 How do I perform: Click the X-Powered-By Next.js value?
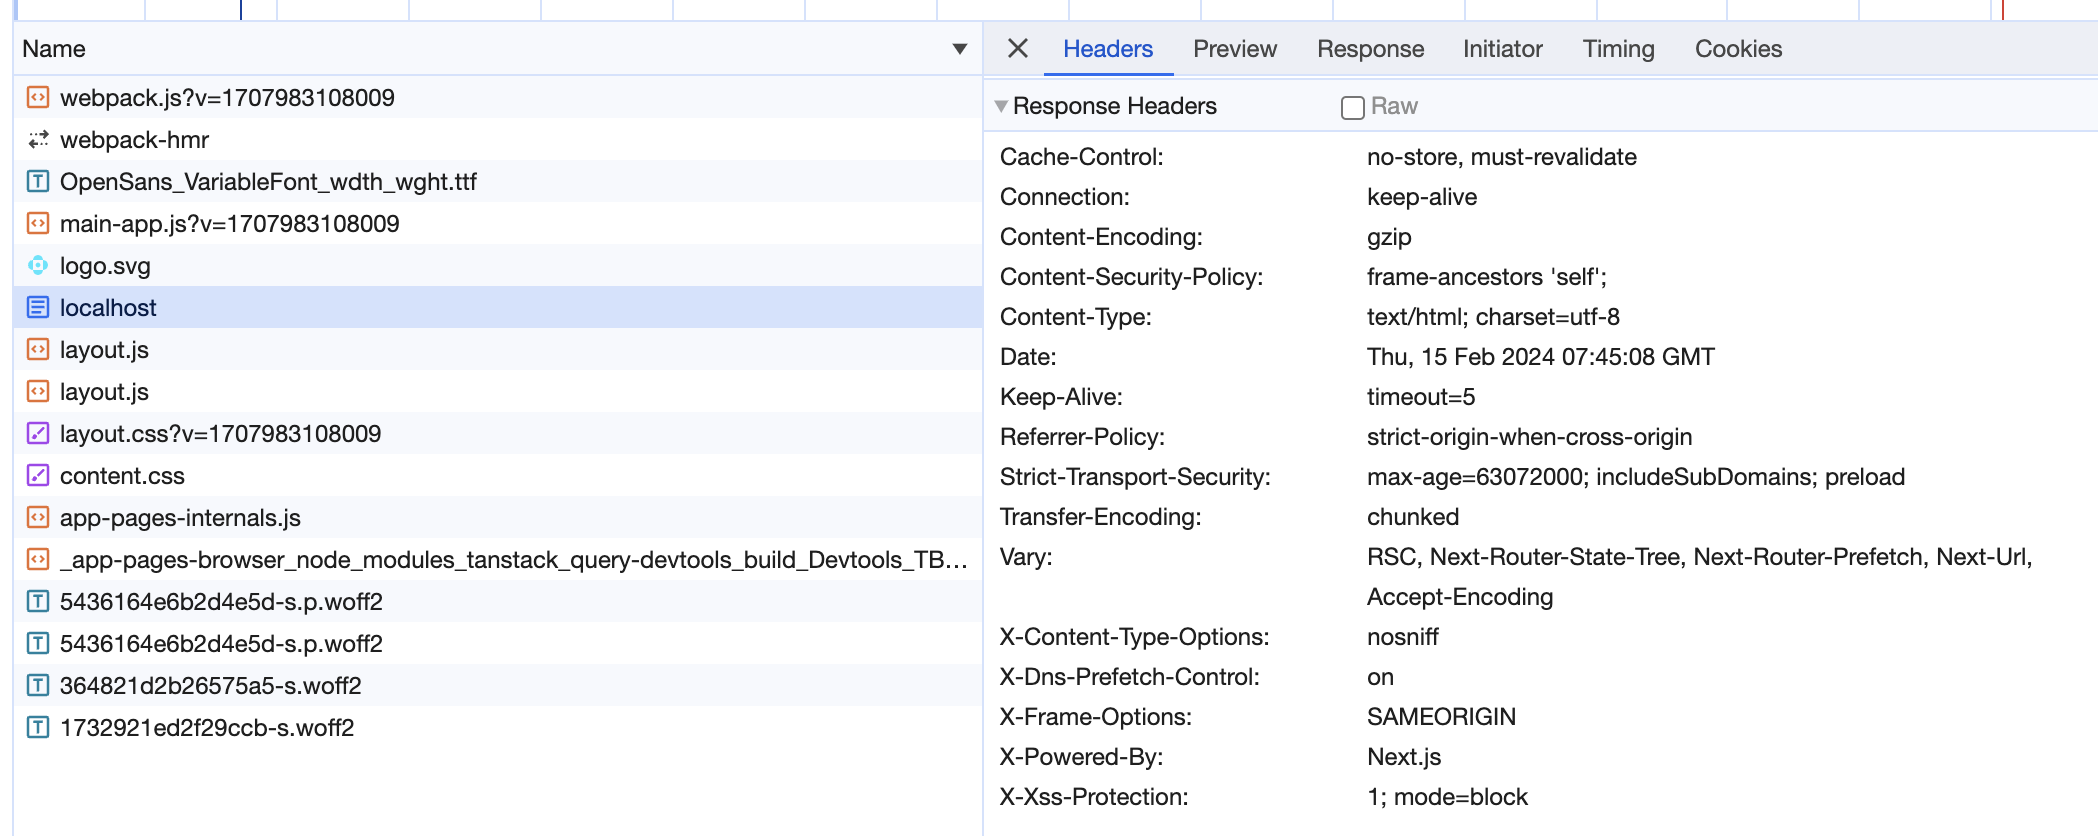1404,757
